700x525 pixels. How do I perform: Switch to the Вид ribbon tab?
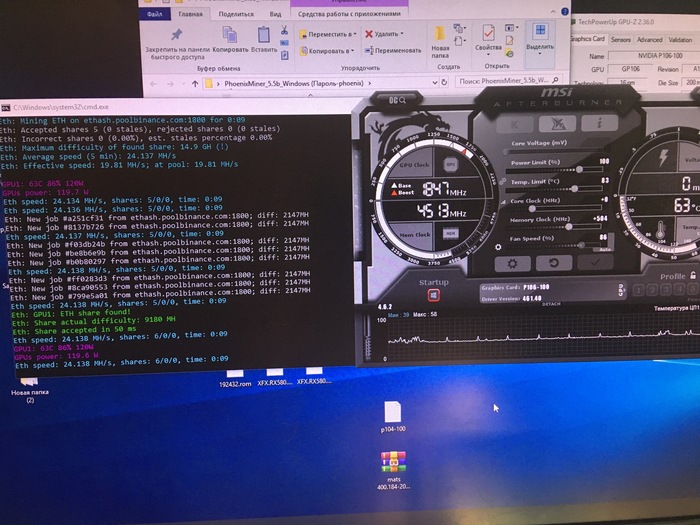(275, 14)
